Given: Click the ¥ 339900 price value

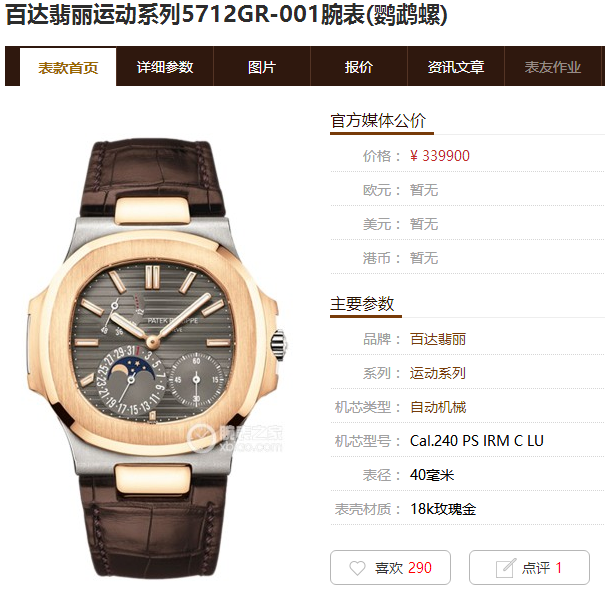Looking at the screenshot, I should tap(439, 156).
